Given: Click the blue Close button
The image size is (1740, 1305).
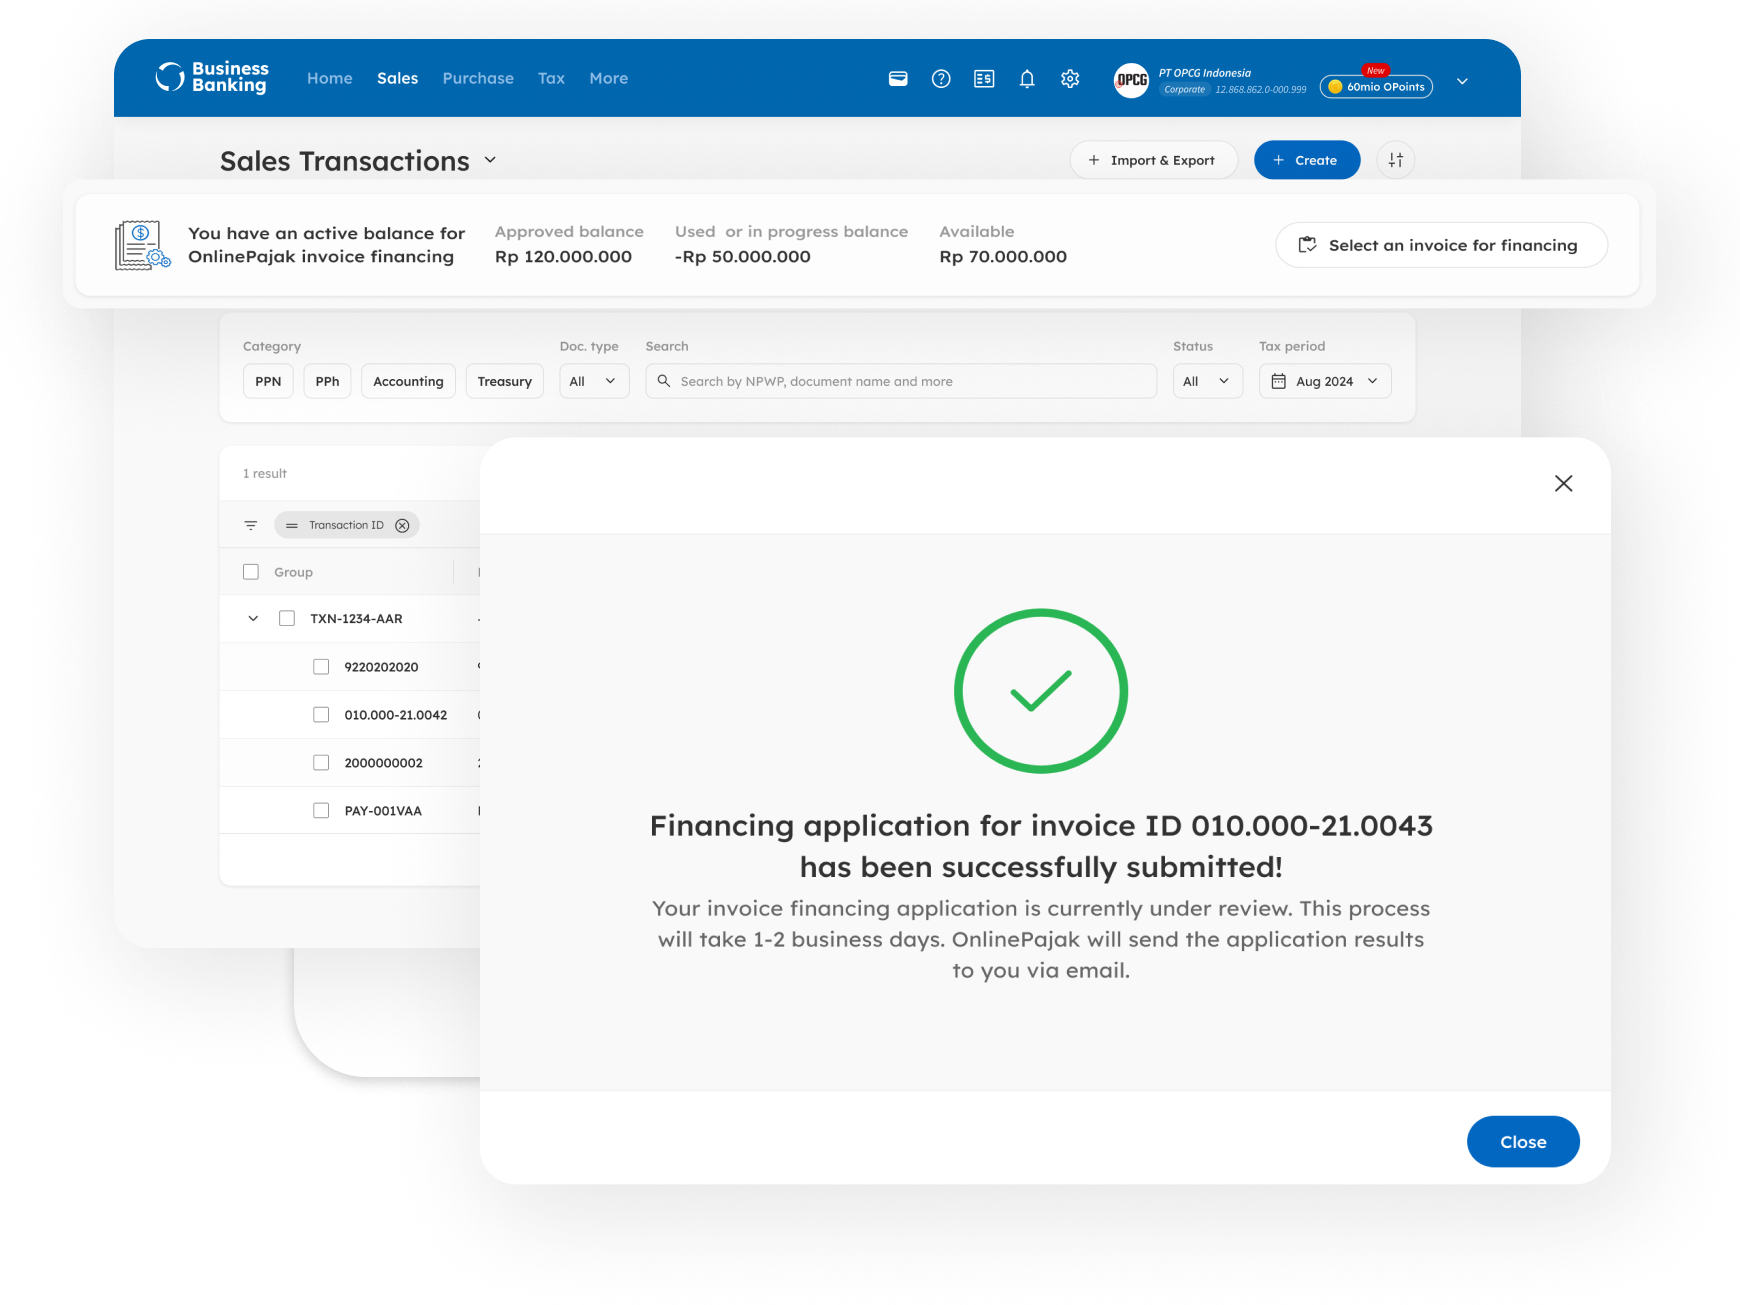Looking at the screenshot, I should click(x=1523, y=1142).
